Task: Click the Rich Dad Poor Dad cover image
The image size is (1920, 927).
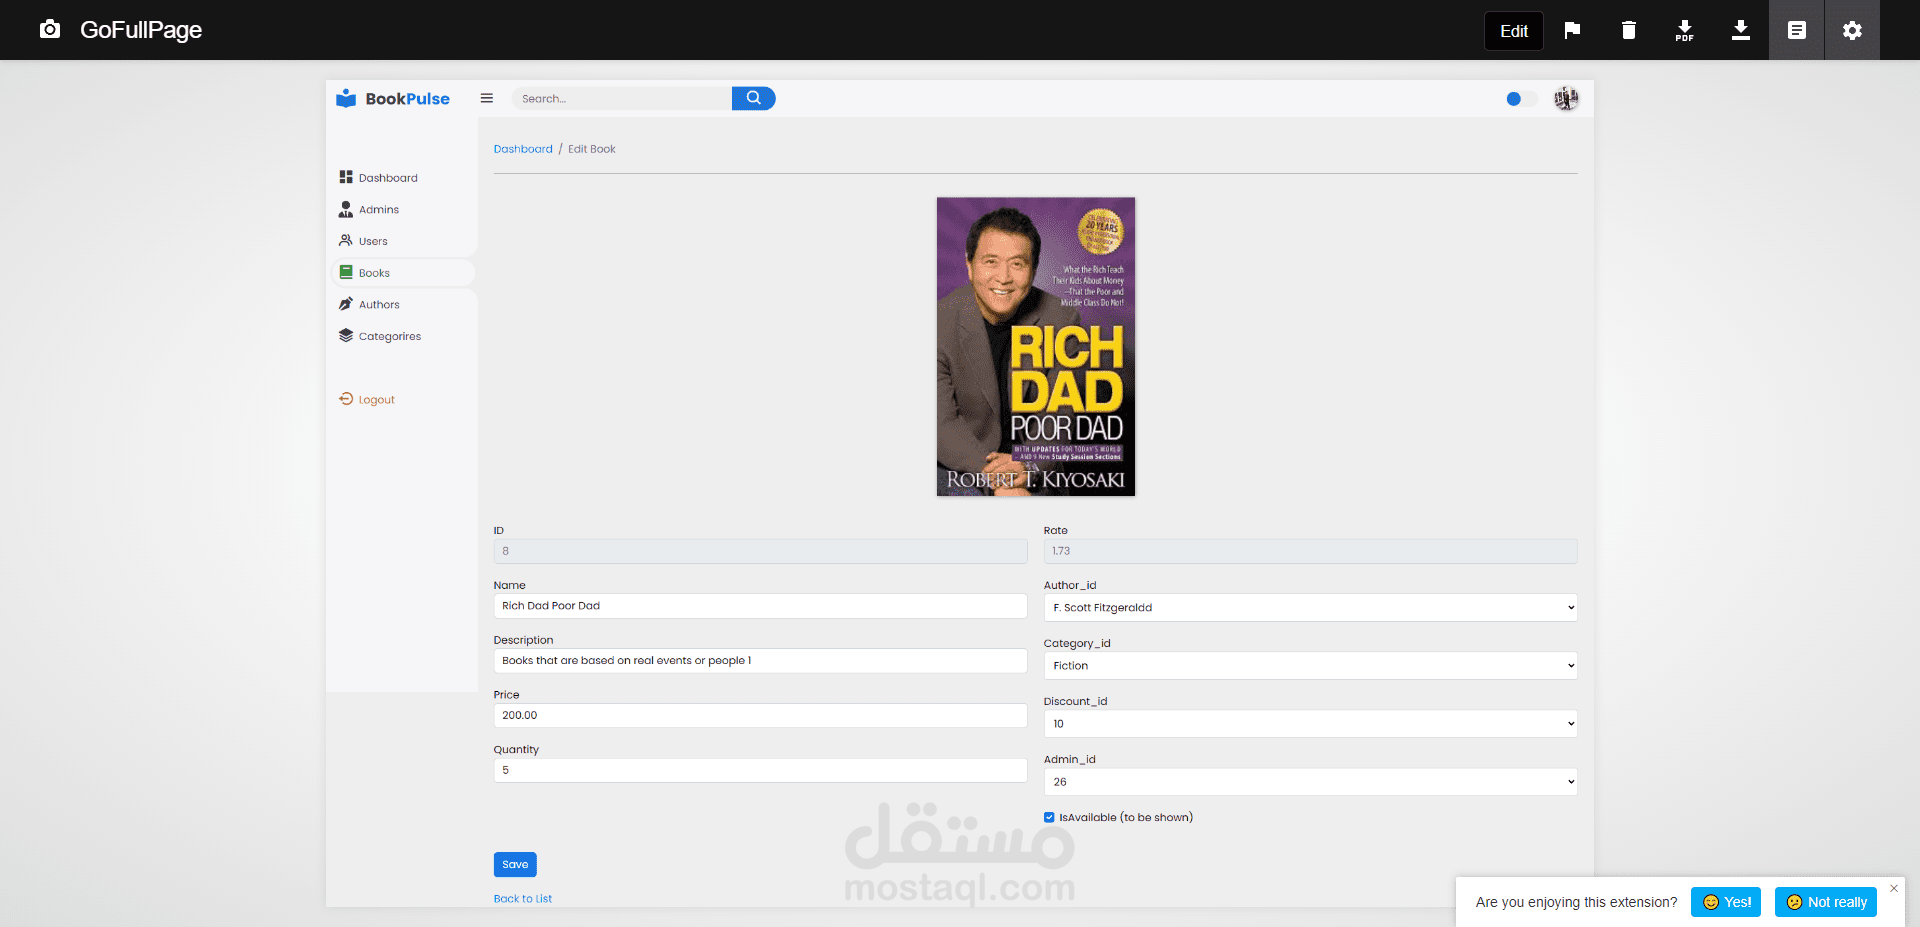Action: point(1036,346)
